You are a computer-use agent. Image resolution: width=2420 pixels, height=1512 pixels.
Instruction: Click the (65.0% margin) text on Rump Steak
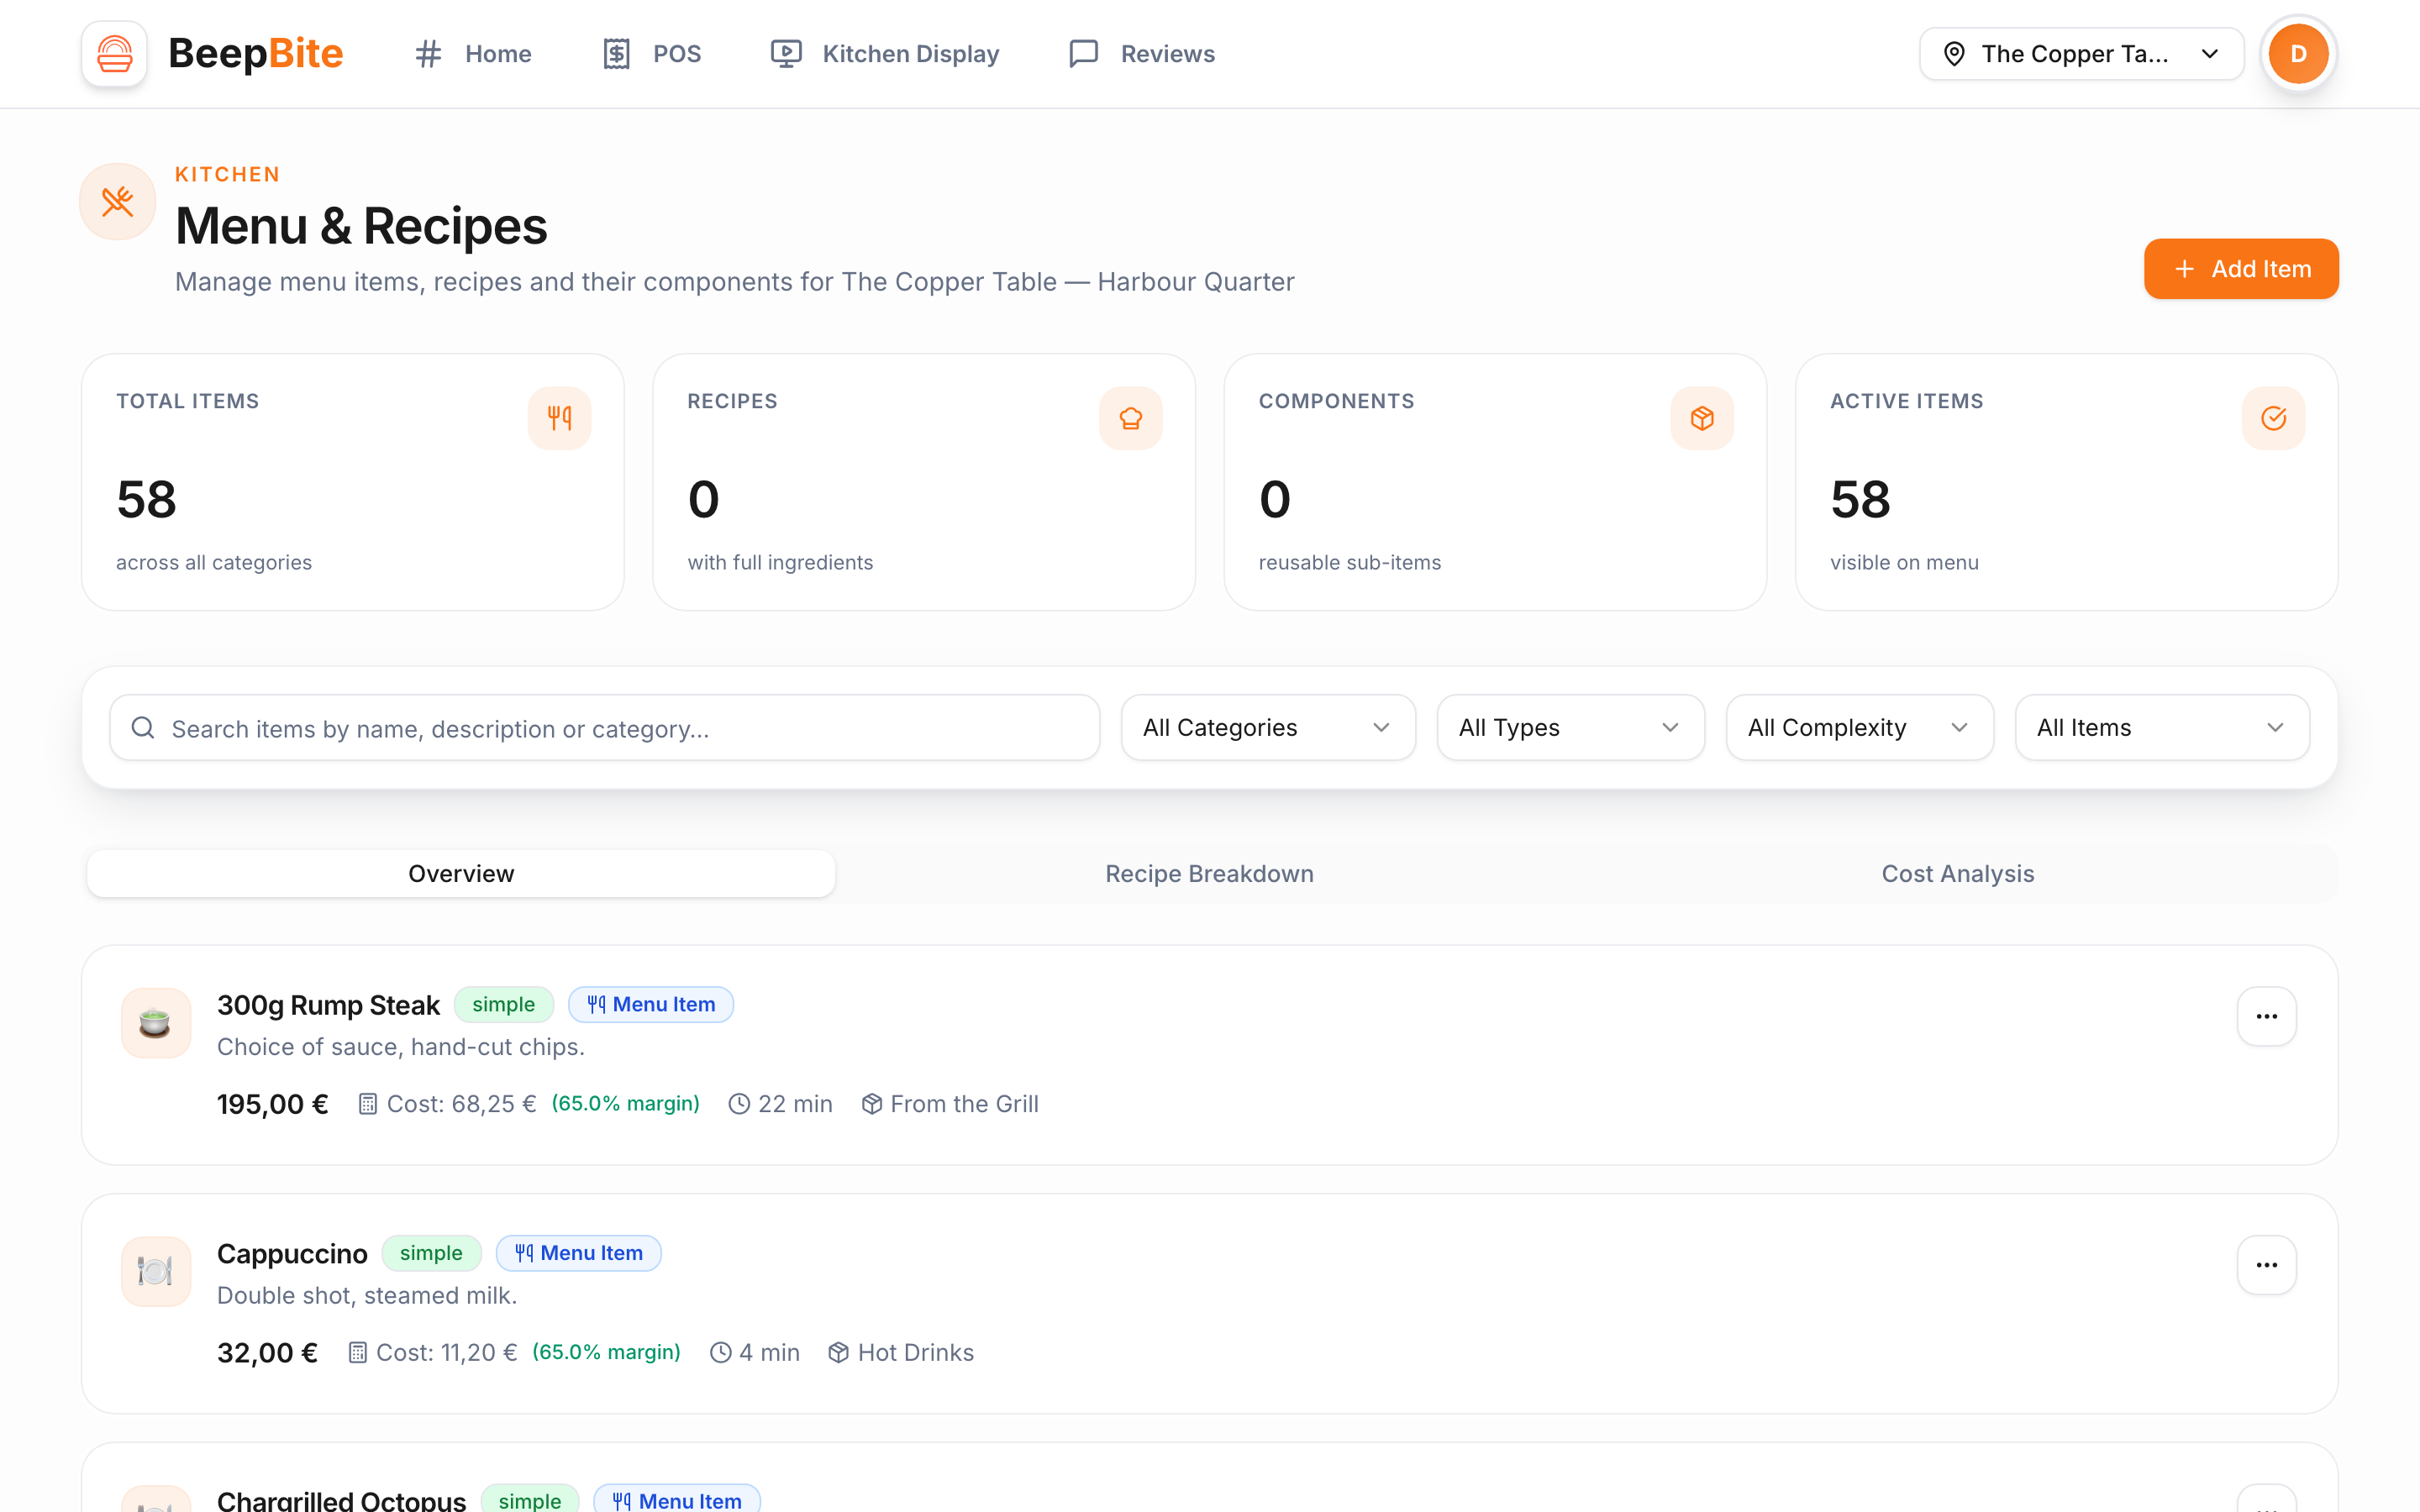click(x=625, y=1104)
